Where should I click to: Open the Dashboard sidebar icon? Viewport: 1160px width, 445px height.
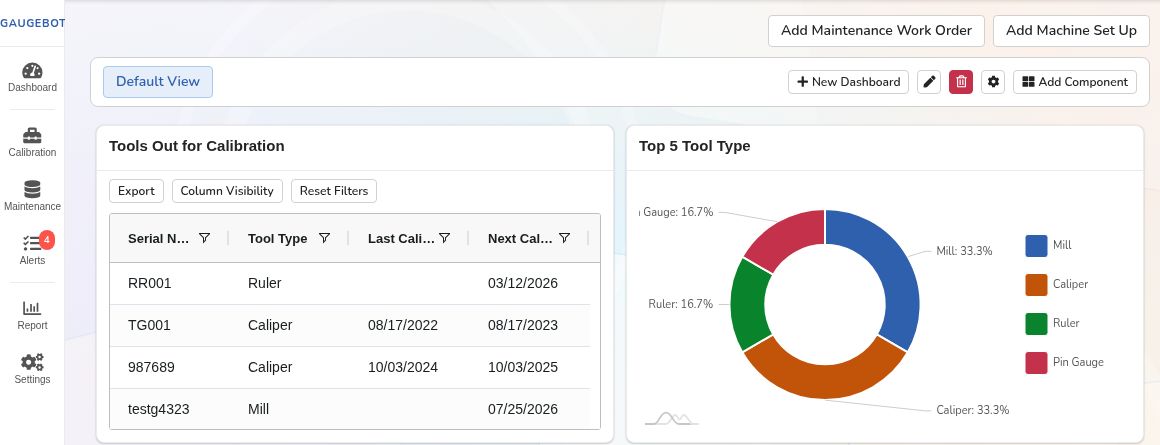(x=32, y=72)
